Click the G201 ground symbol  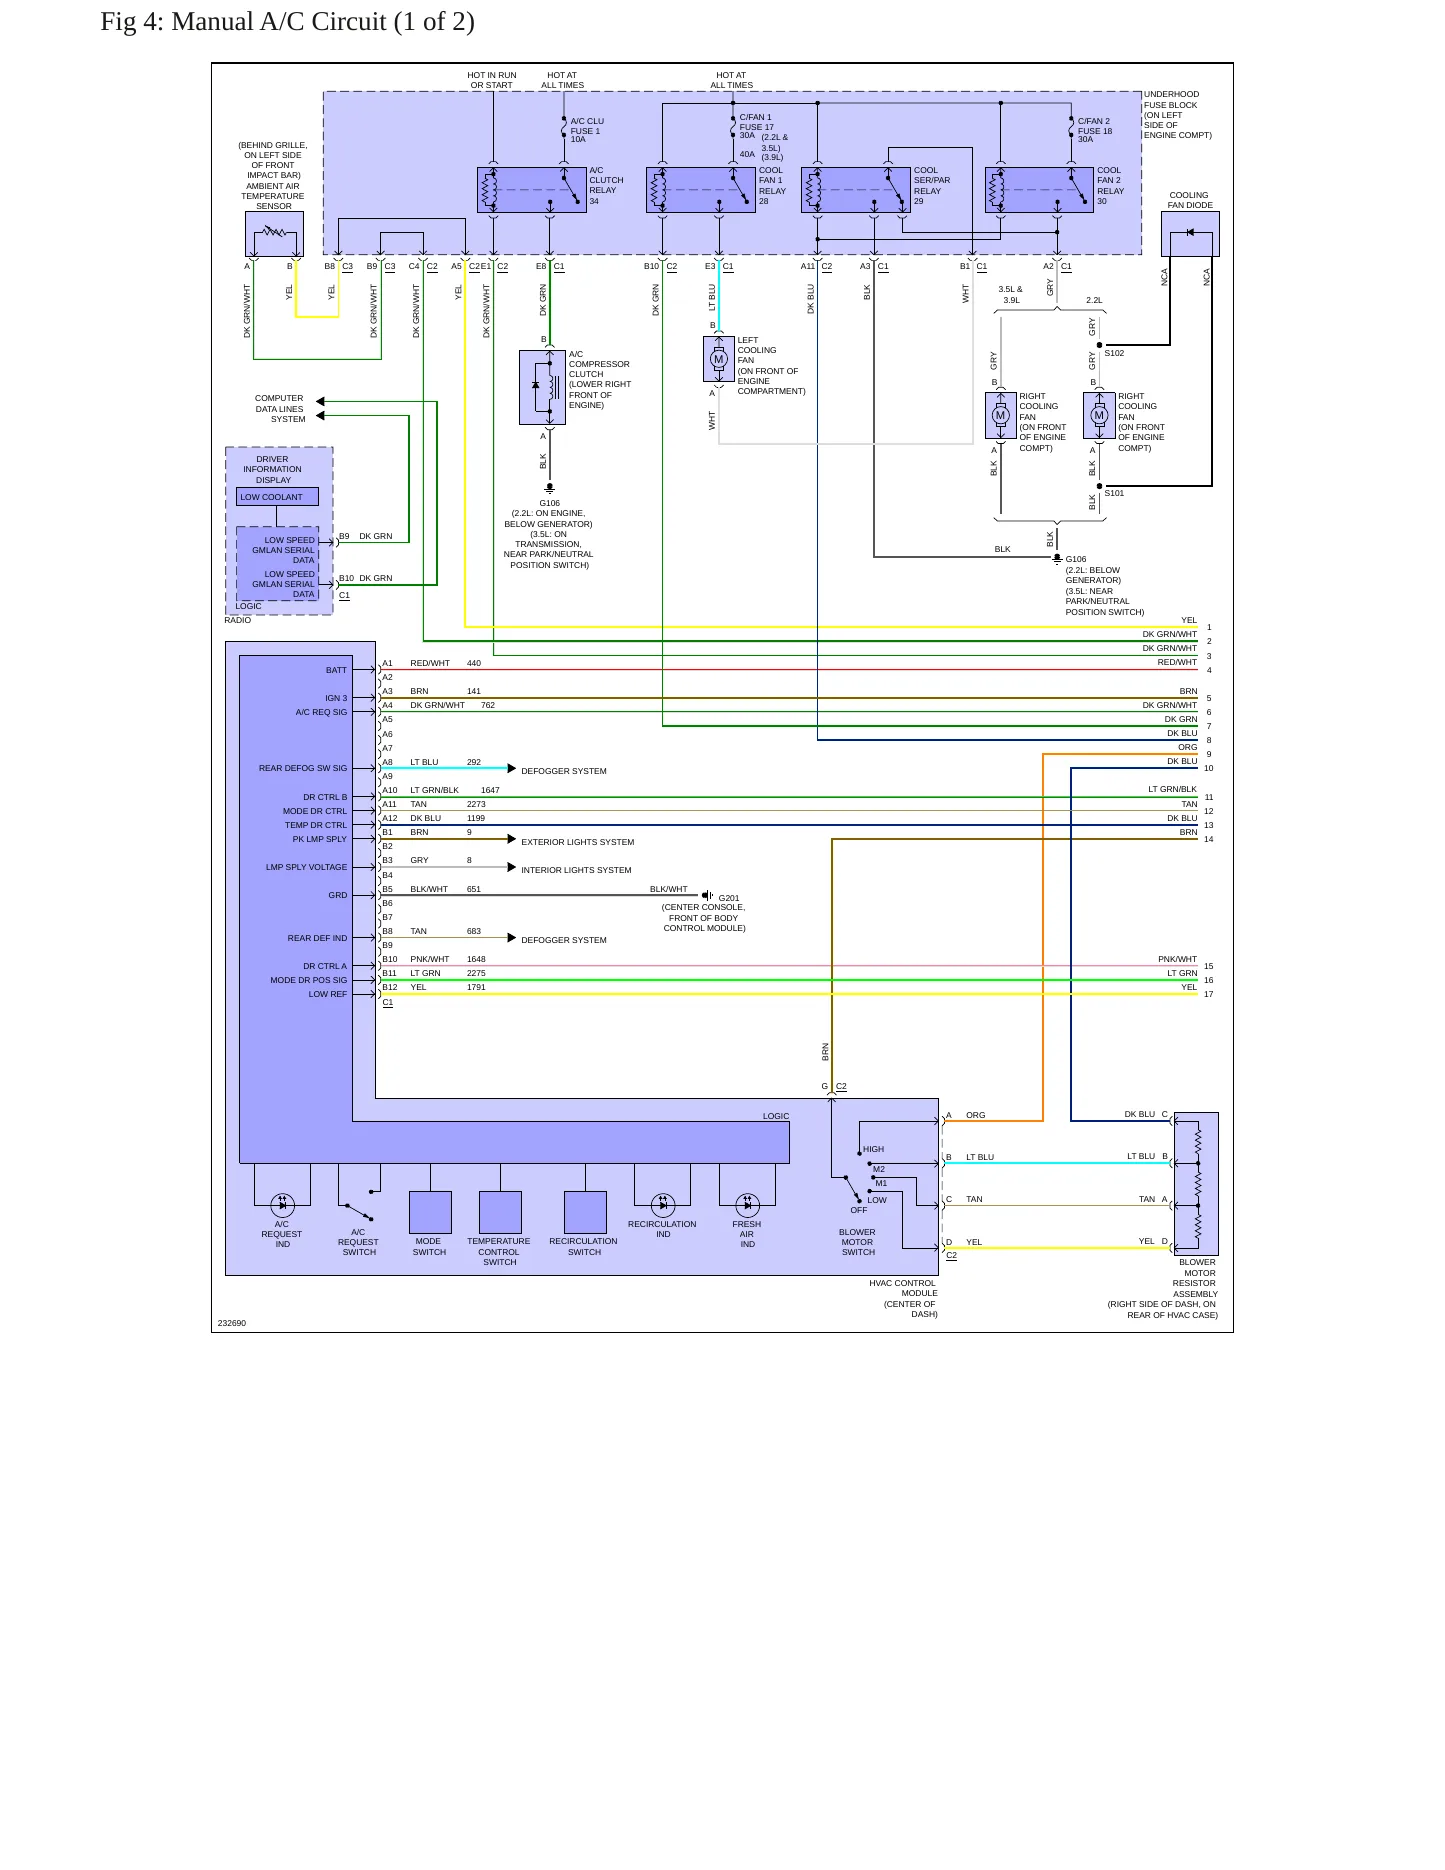click(x=708, y=895)
